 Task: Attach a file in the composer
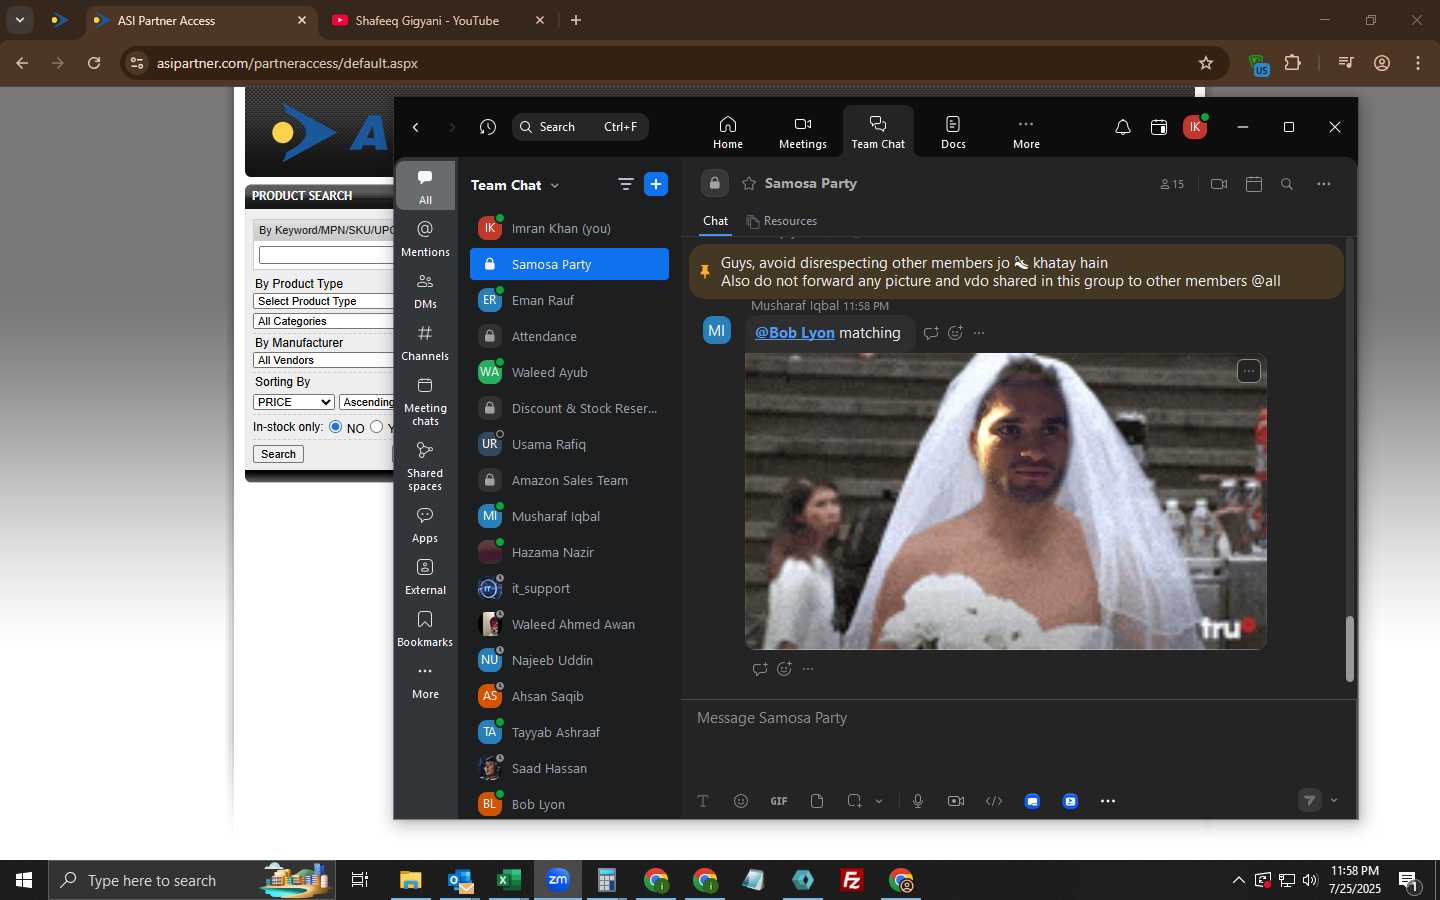click(x=817, y=801)
